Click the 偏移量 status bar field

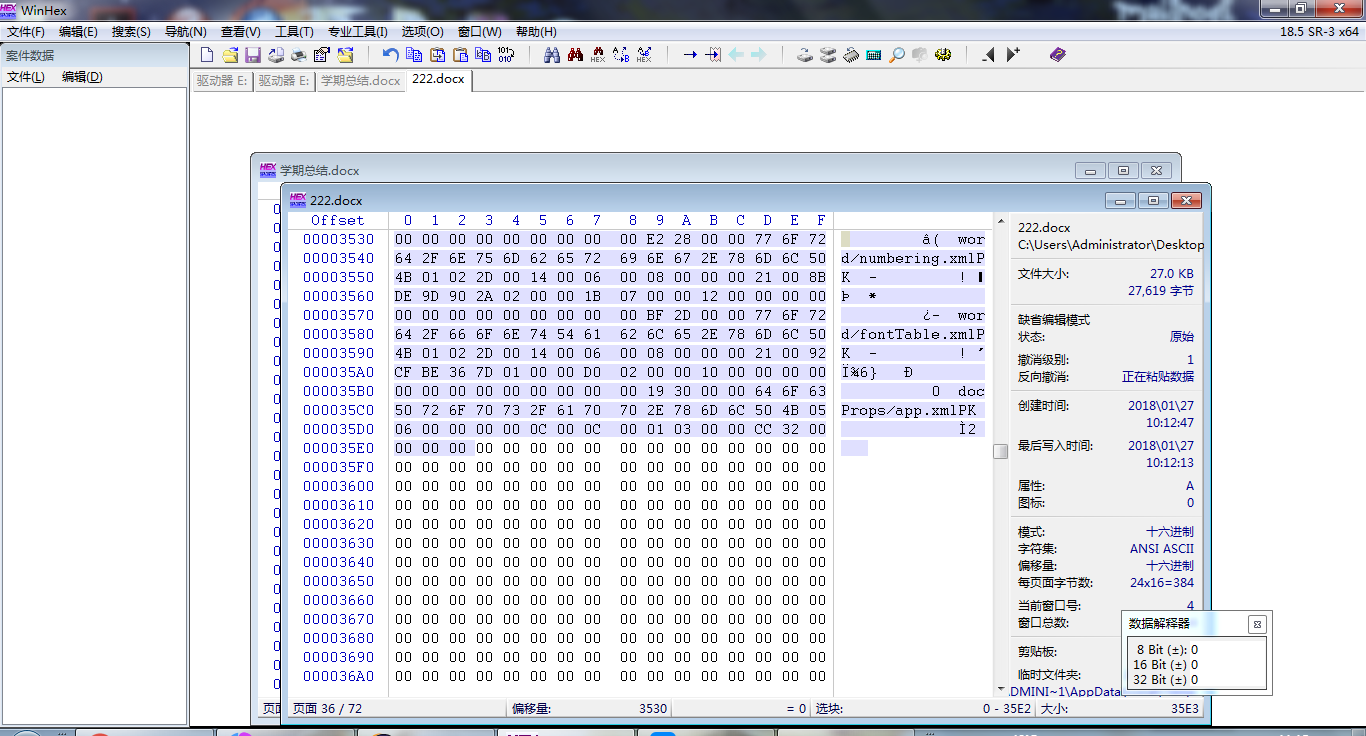click(589, 708)
